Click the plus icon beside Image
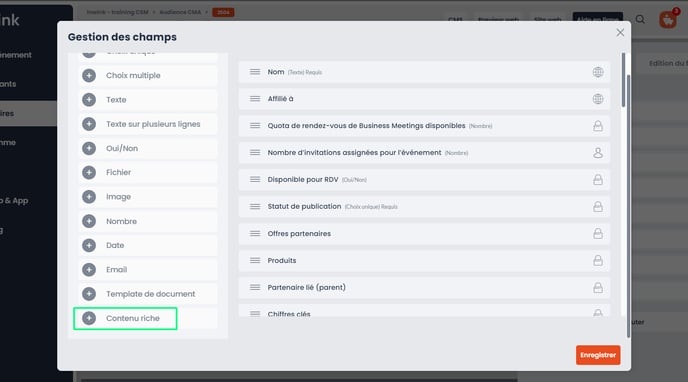 pos(89,197)
